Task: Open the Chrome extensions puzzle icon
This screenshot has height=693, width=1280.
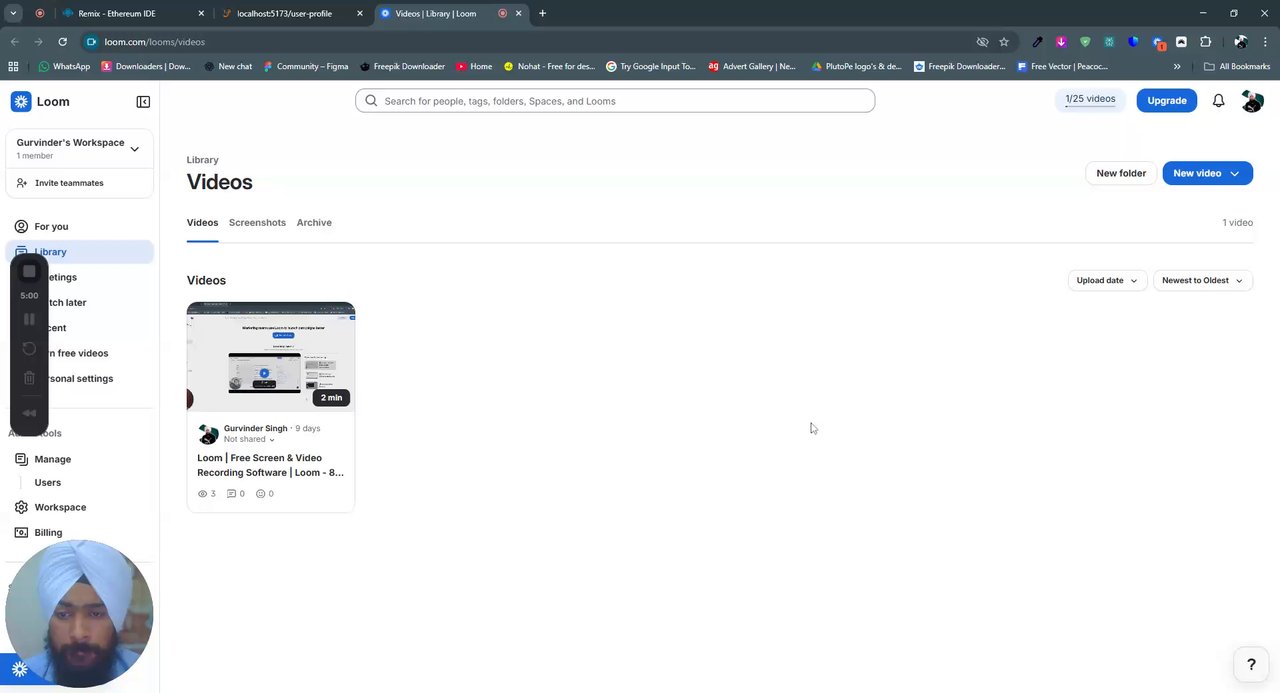Action: coord(1205,42)
